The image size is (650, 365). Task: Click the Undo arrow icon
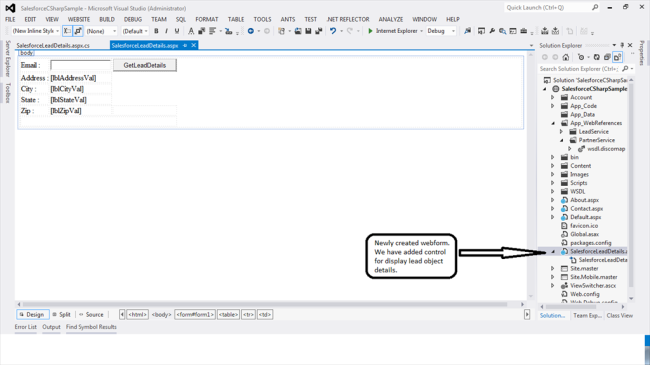[333, 31]
